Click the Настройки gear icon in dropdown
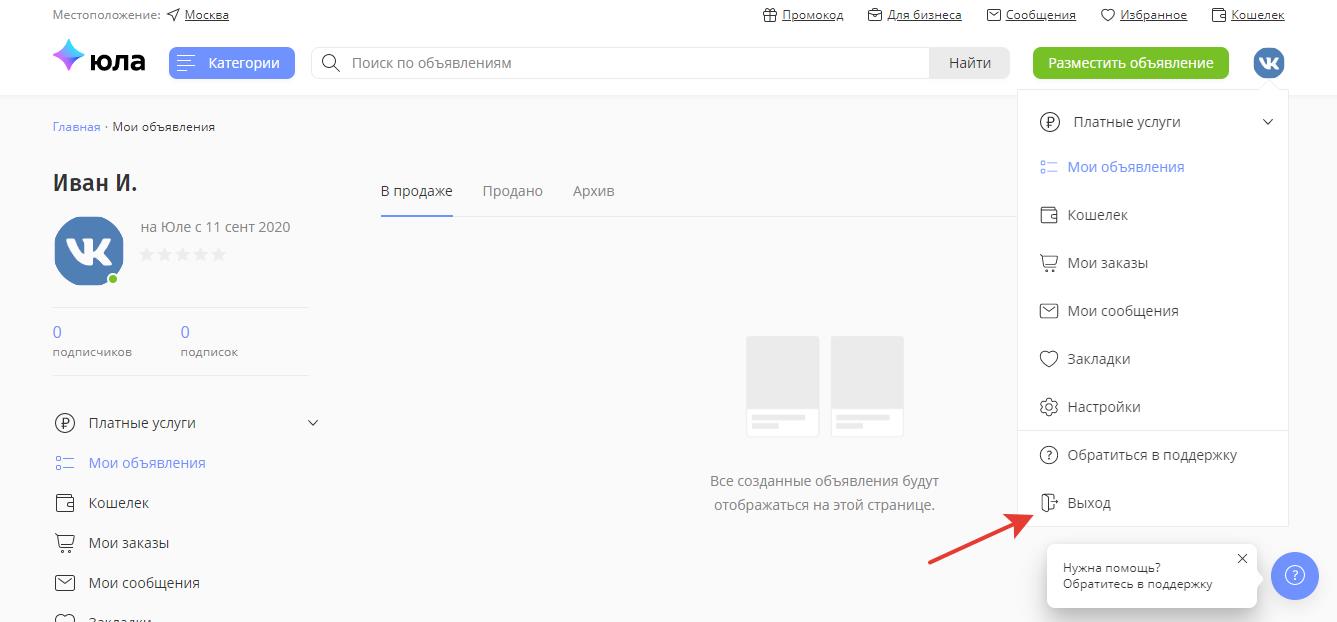 click(1049, 407)
